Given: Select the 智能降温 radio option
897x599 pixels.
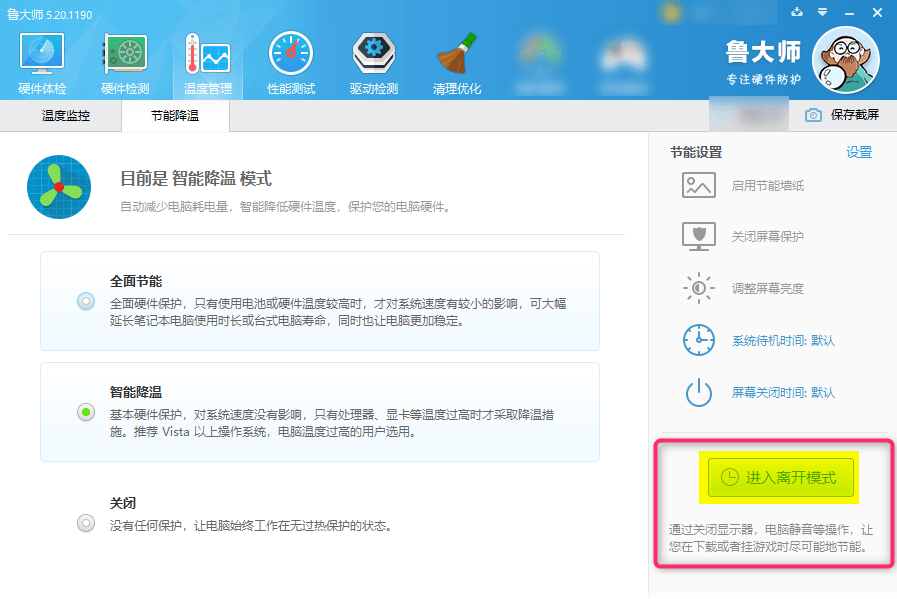Looking at the screenshot, I should coord(86,412).
